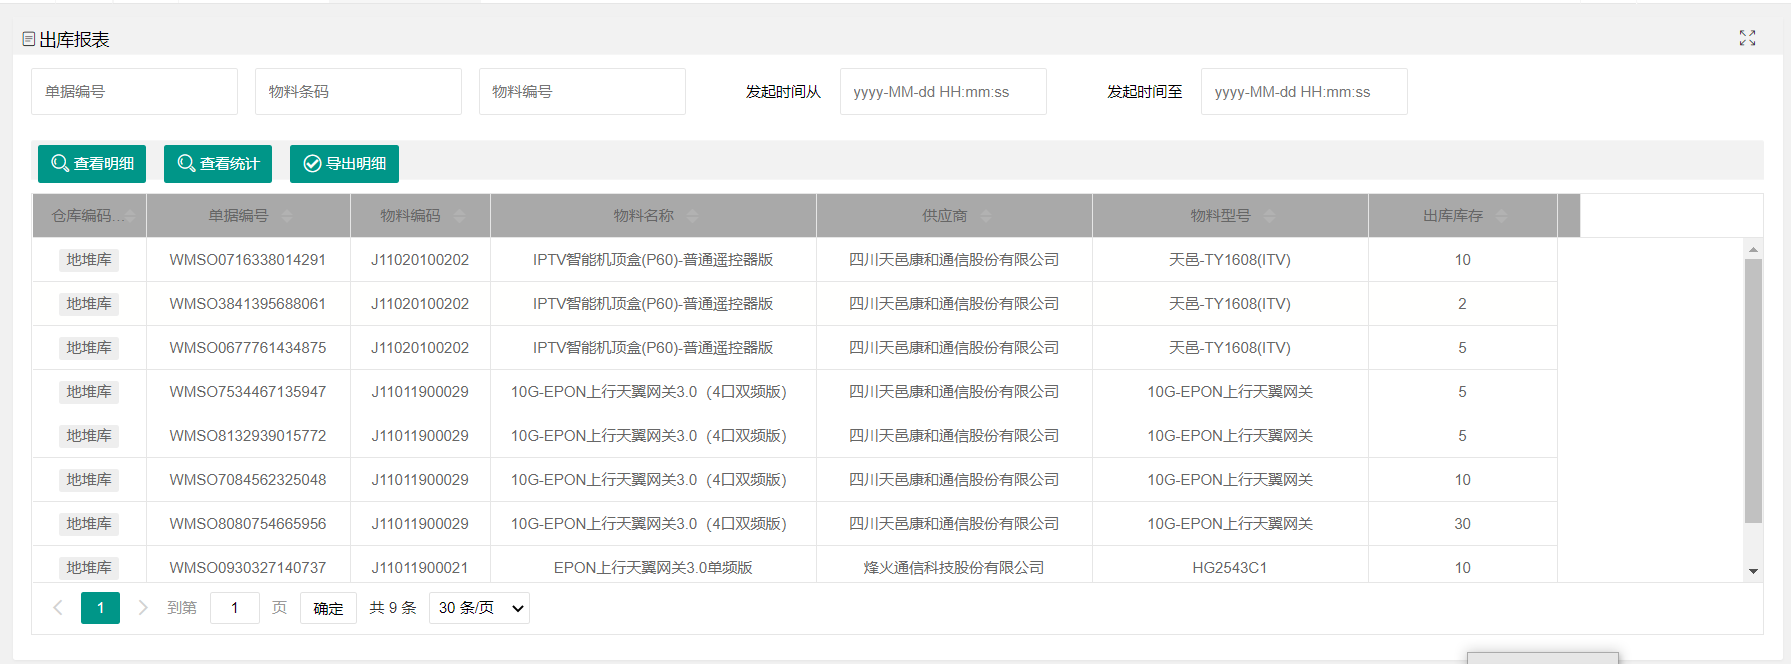Click the fullscreen expand icon
This screenshot has height=664, width=1791.
(x=1747, y=38)
